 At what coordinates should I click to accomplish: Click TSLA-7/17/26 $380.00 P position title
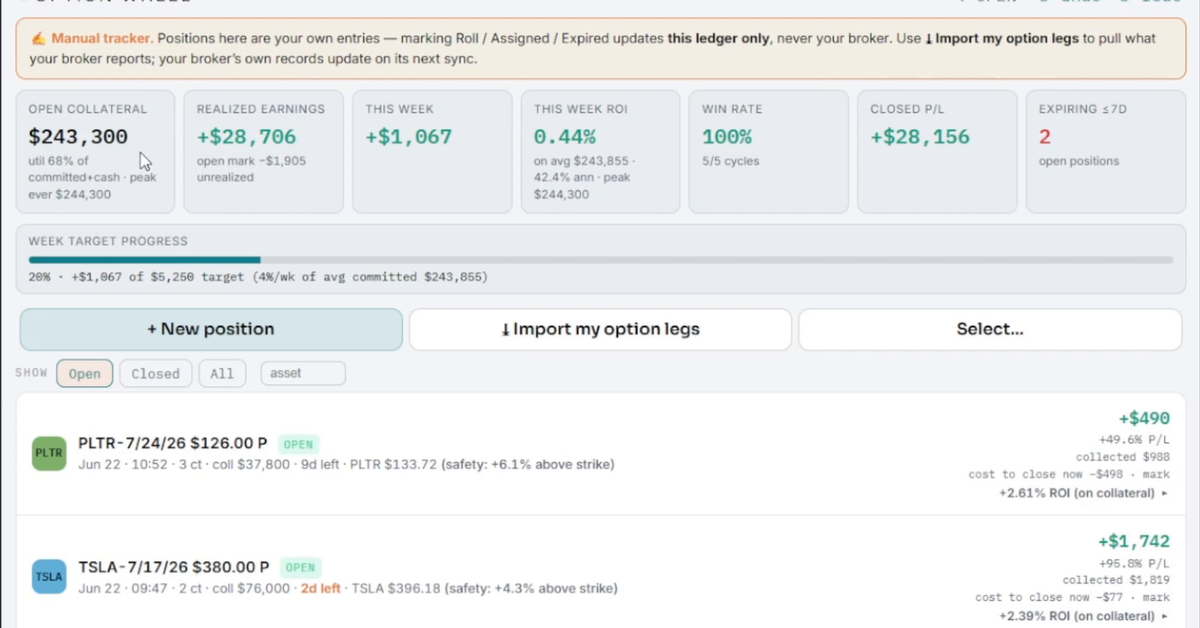(x=174, y=567)
